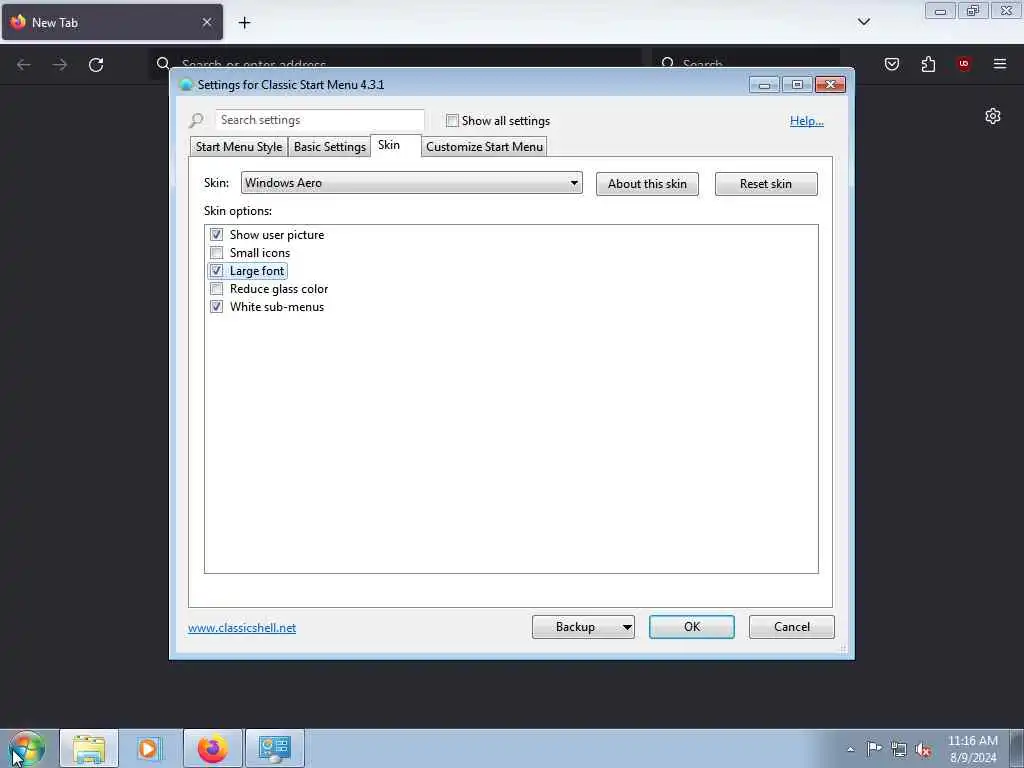Image resolution: width=1024 pixels, height=768 pixels.
Task: Close the Classic Start Menu settings window
Action: 830,84
